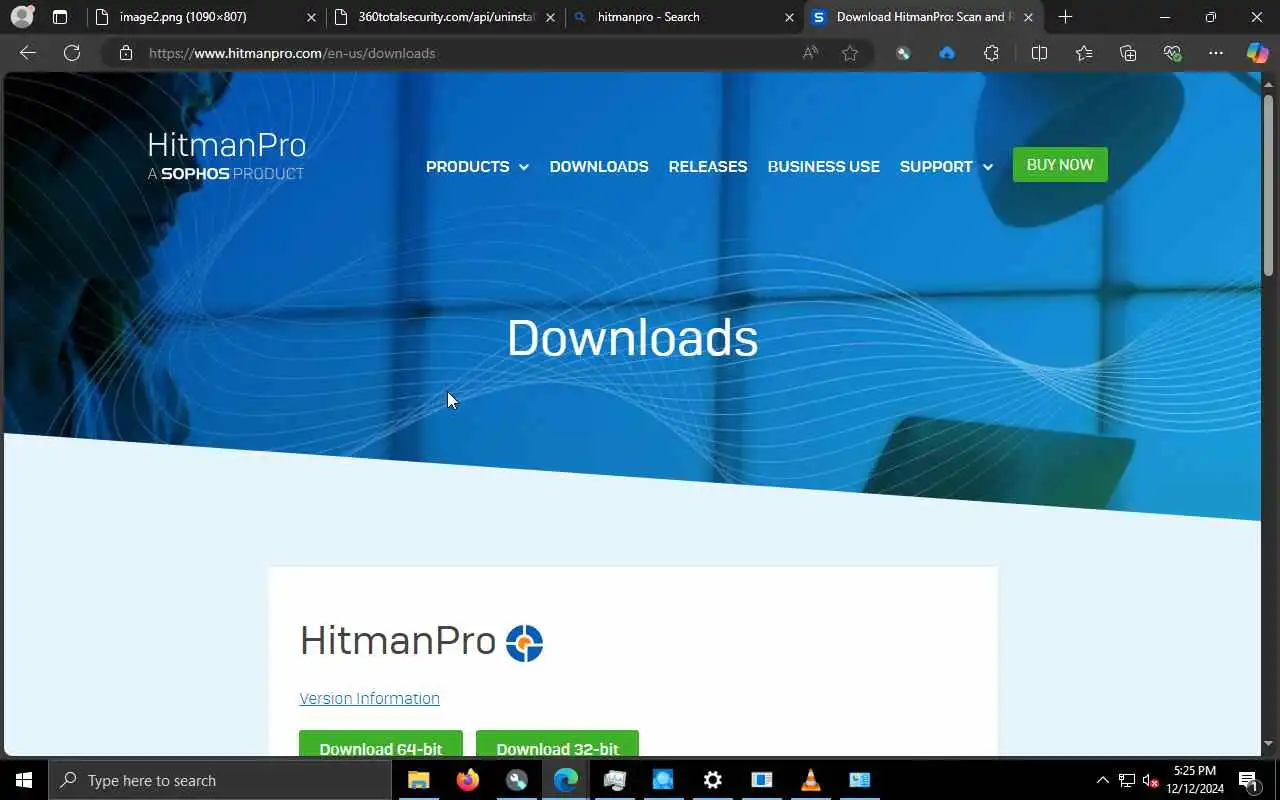Open the Settings and more ellipsis menu
Viewport: 1280px width, 800px height.
pos(1216,53)
